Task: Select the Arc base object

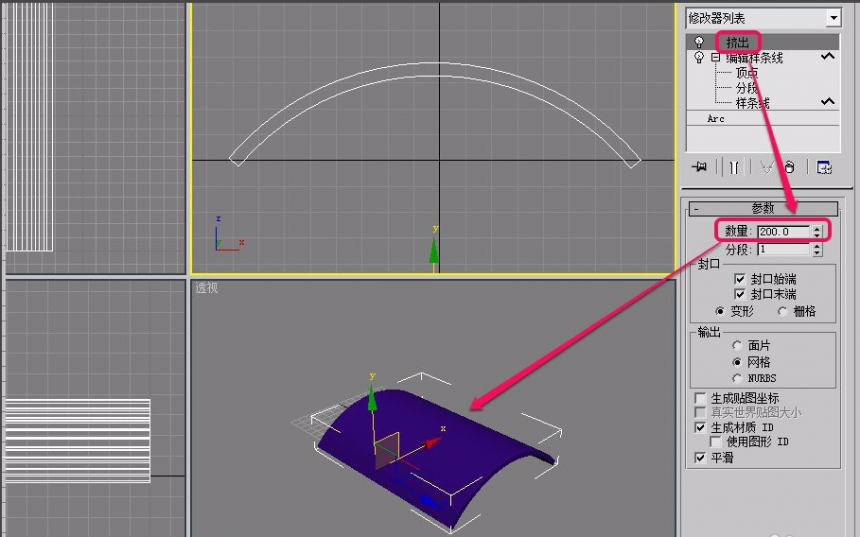Action: [x=716, y=118]
